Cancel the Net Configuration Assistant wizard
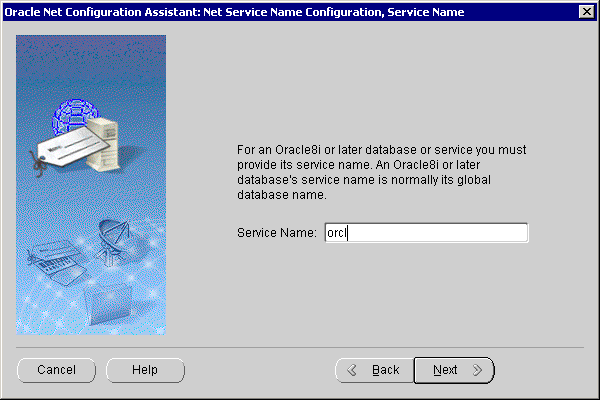This screenshot has height=400, width=600. [57, 370]
